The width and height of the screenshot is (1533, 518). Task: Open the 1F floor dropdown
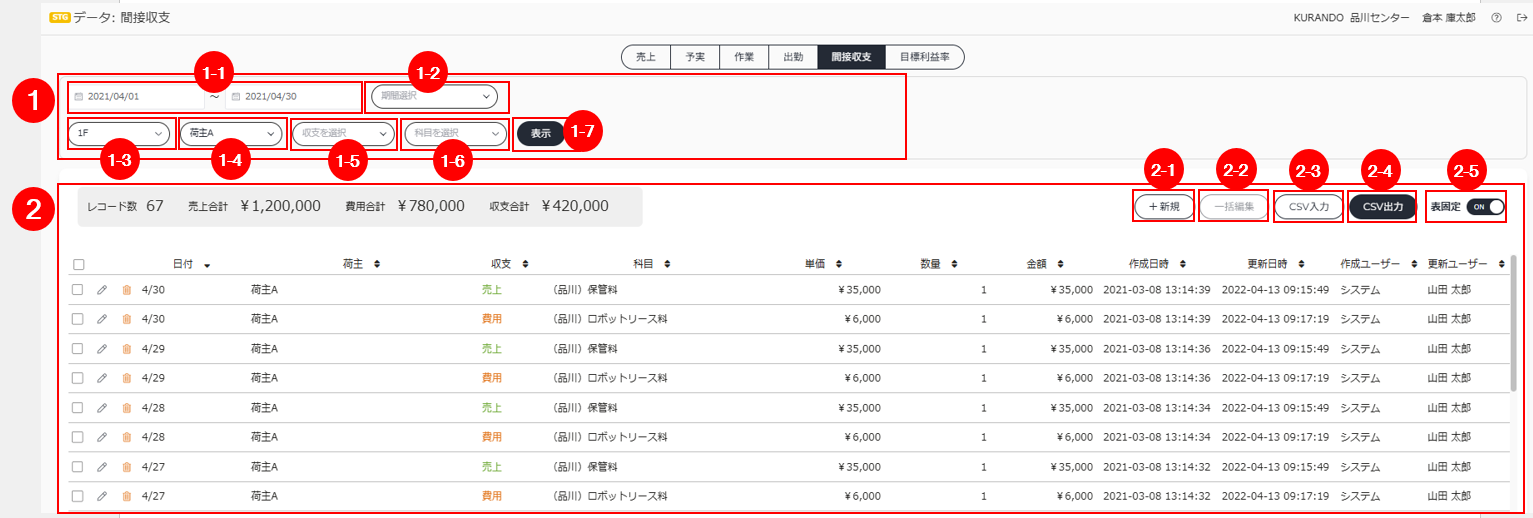[120, 133]
